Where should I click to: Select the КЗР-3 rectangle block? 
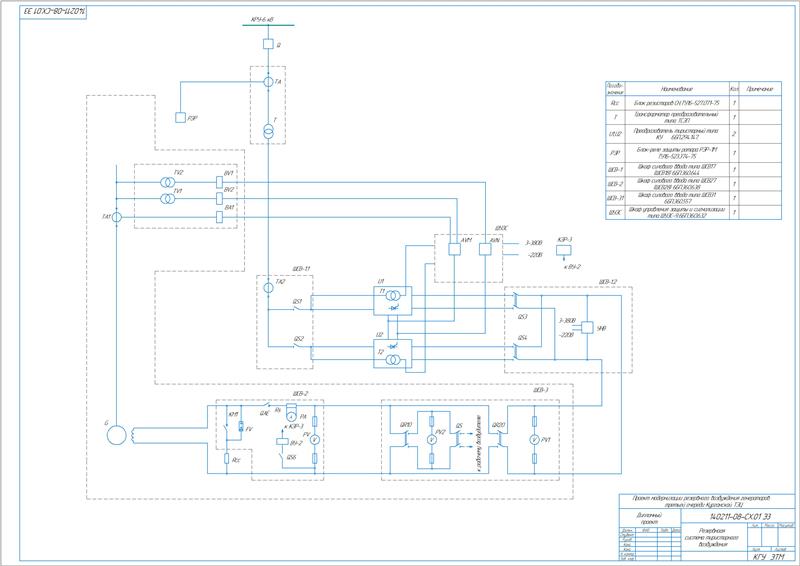pos(564,250)
